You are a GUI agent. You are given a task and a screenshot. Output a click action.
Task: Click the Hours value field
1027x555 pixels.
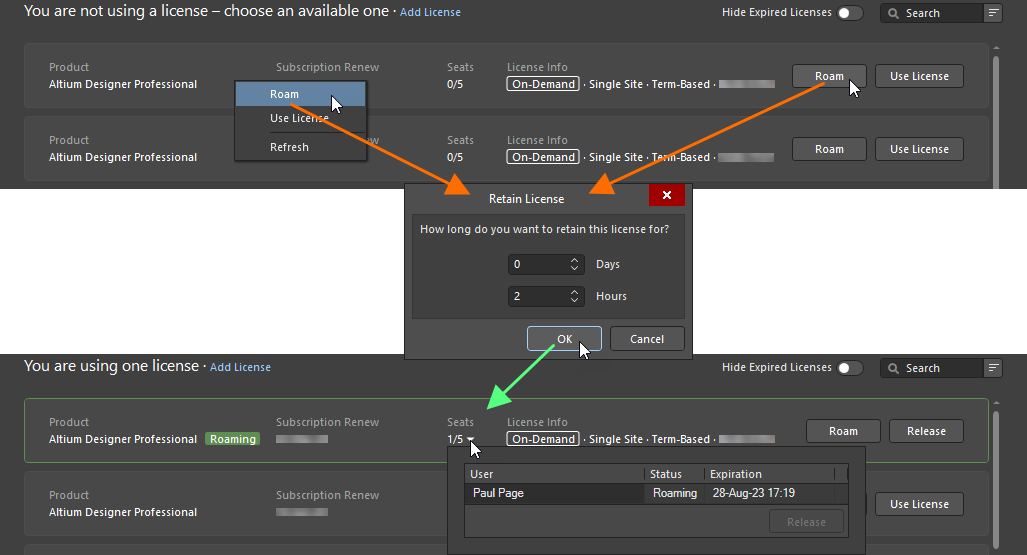click(x=537, y=296)
